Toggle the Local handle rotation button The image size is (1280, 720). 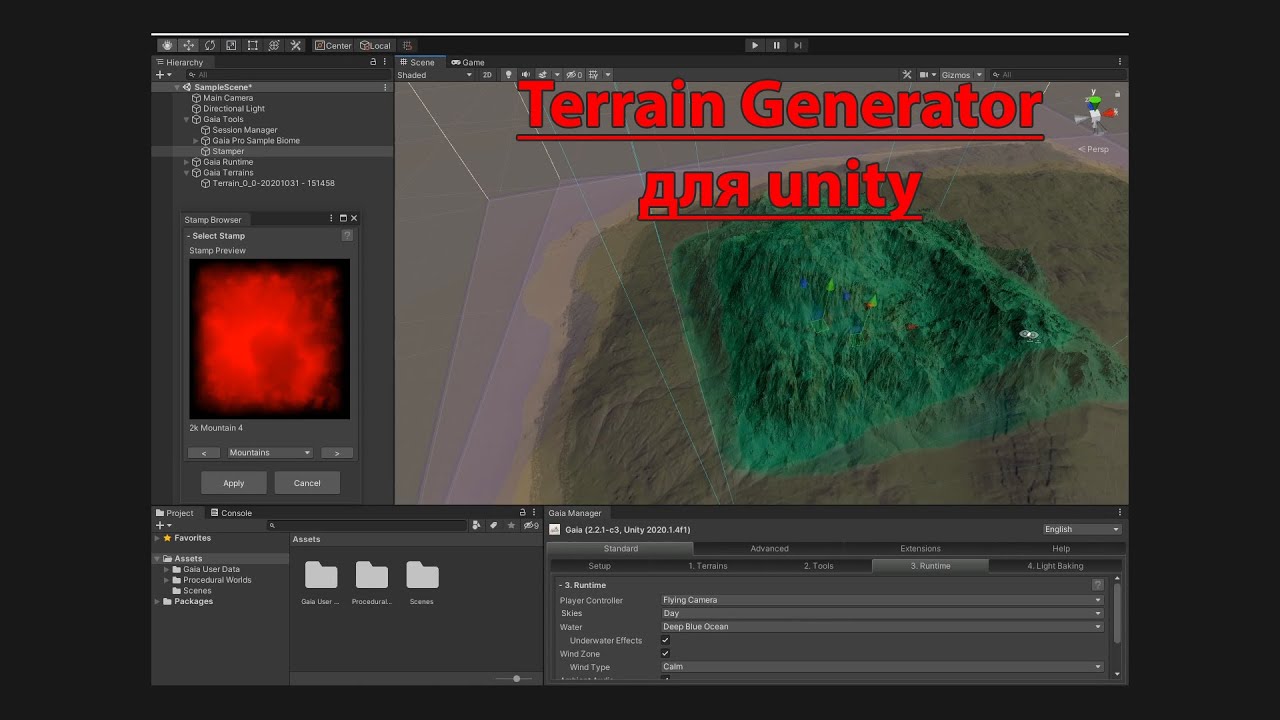375,45
